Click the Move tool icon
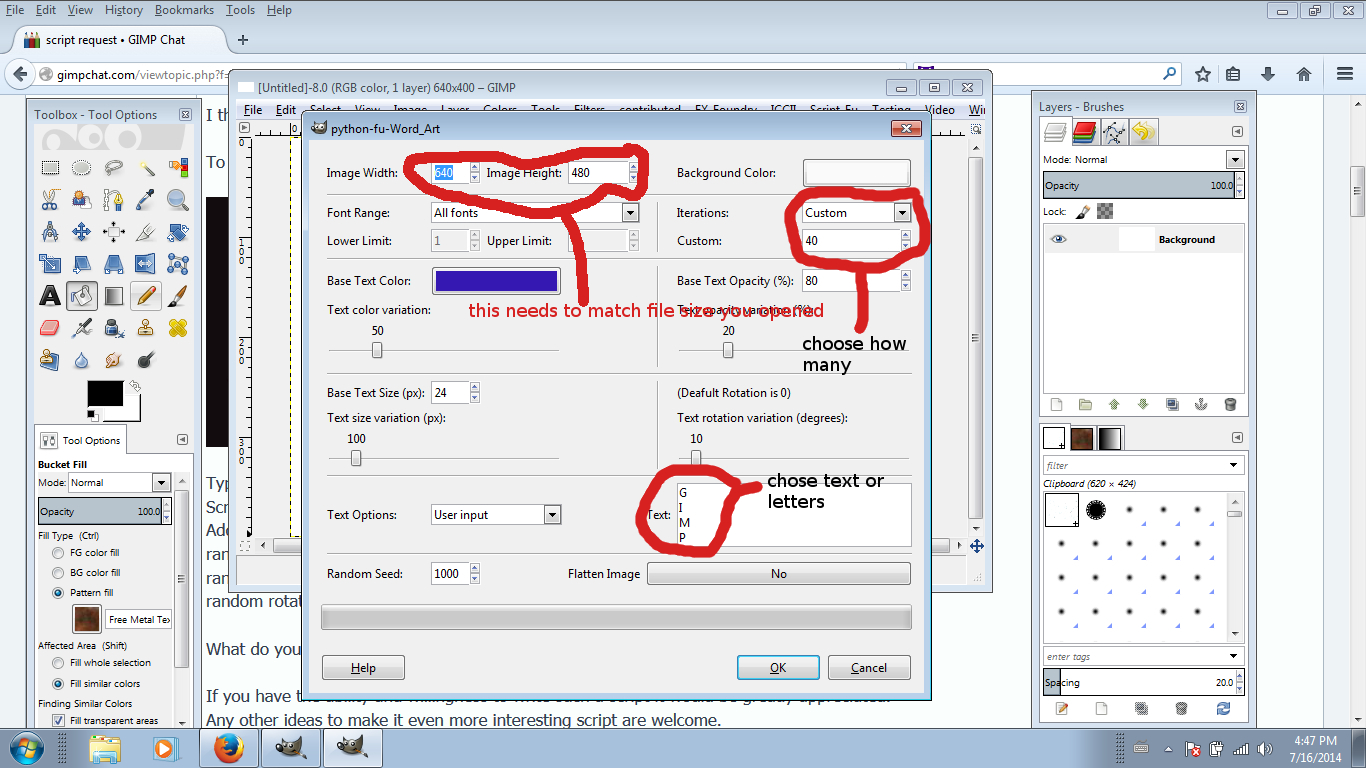This screenshot has height=768, width=1366. 82,231
